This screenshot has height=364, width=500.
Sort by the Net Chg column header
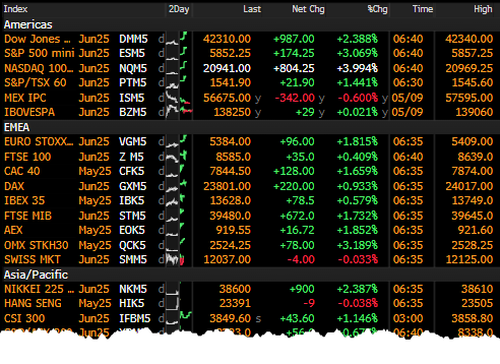point(308,9)
